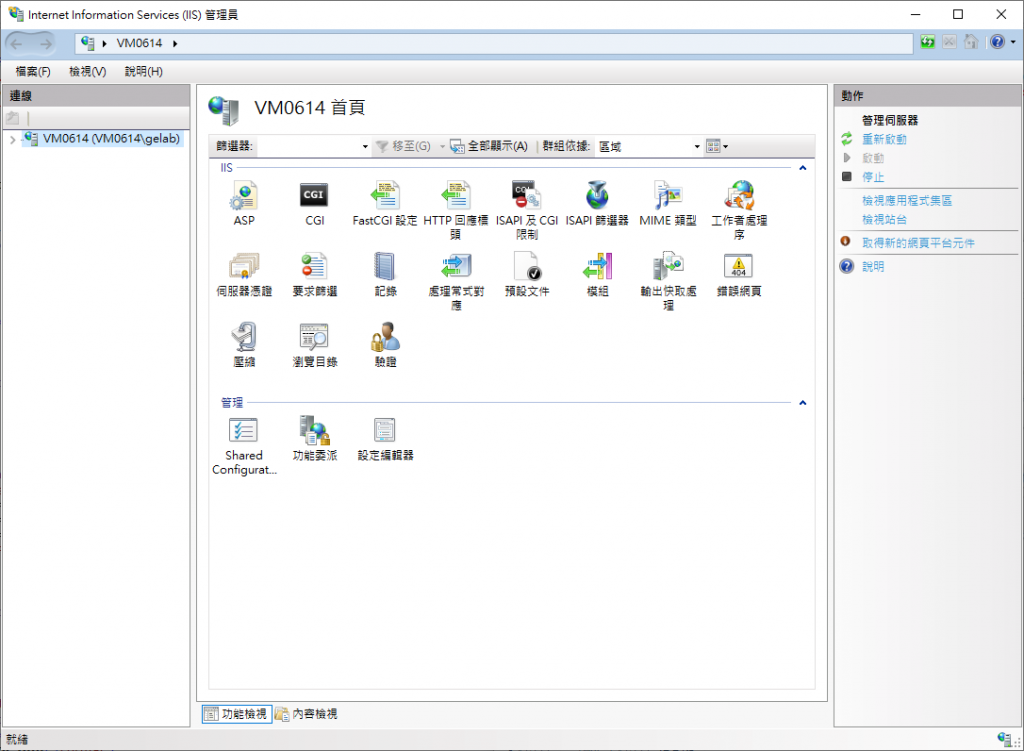Expand the VM0614 server tree node
The width and height of the screenshot is (1024, 751).
tap(12, 139)
